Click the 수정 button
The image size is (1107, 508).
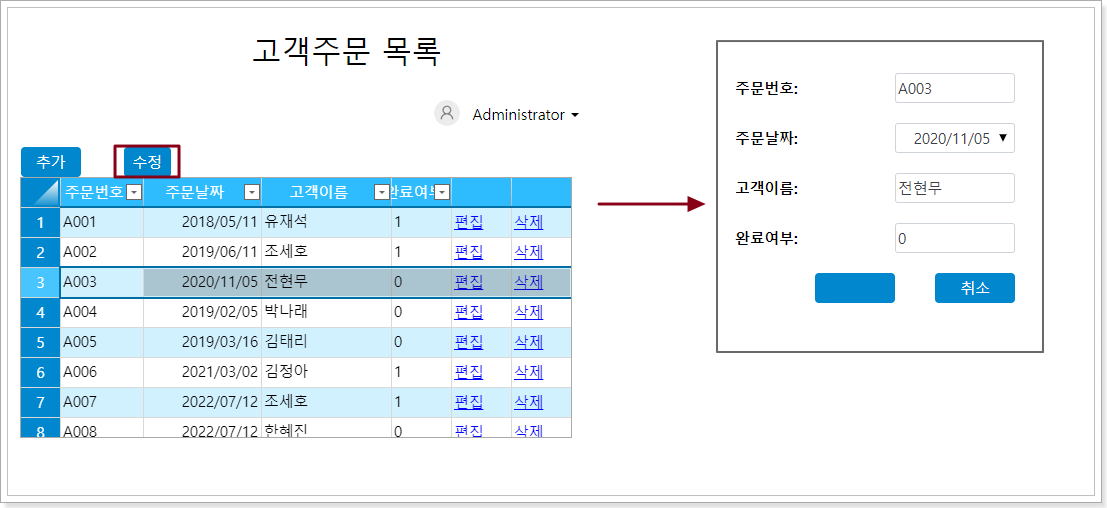point(147,162)
